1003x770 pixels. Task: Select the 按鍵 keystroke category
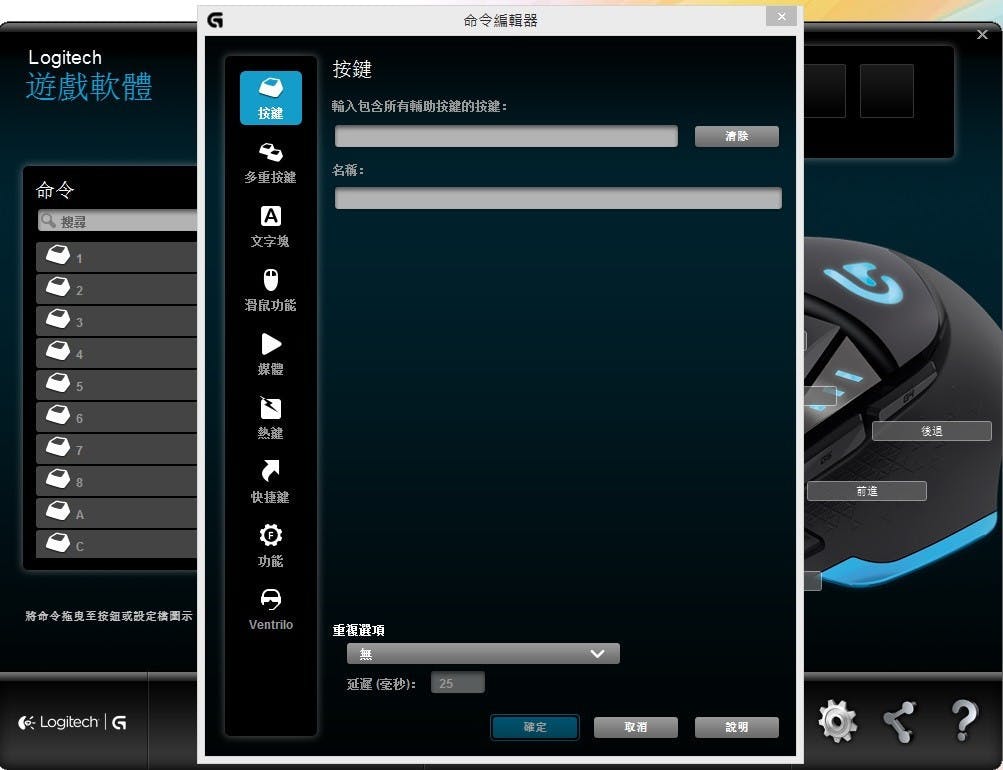[x=271, y=98]
